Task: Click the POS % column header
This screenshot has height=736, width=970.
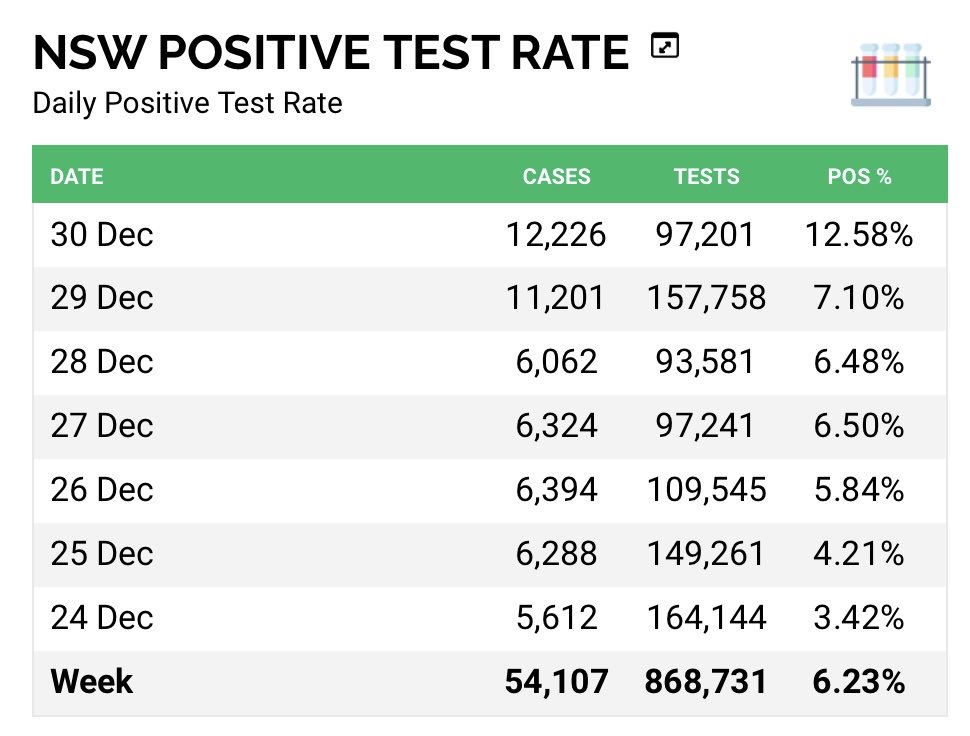Action: [859, 176]
